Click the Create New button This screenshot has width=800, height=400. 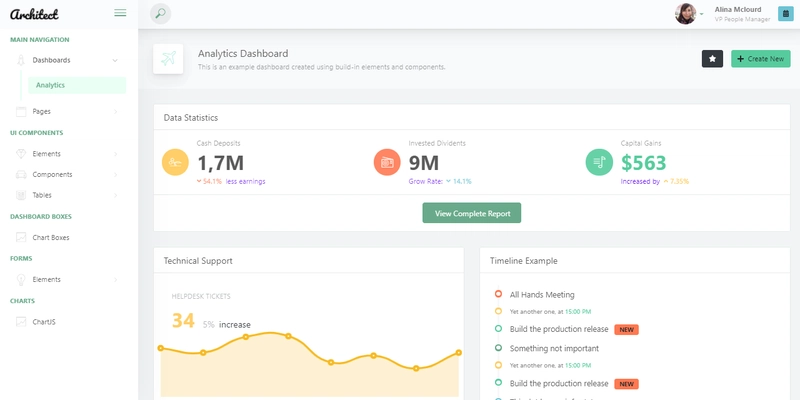tap(760, 59)
